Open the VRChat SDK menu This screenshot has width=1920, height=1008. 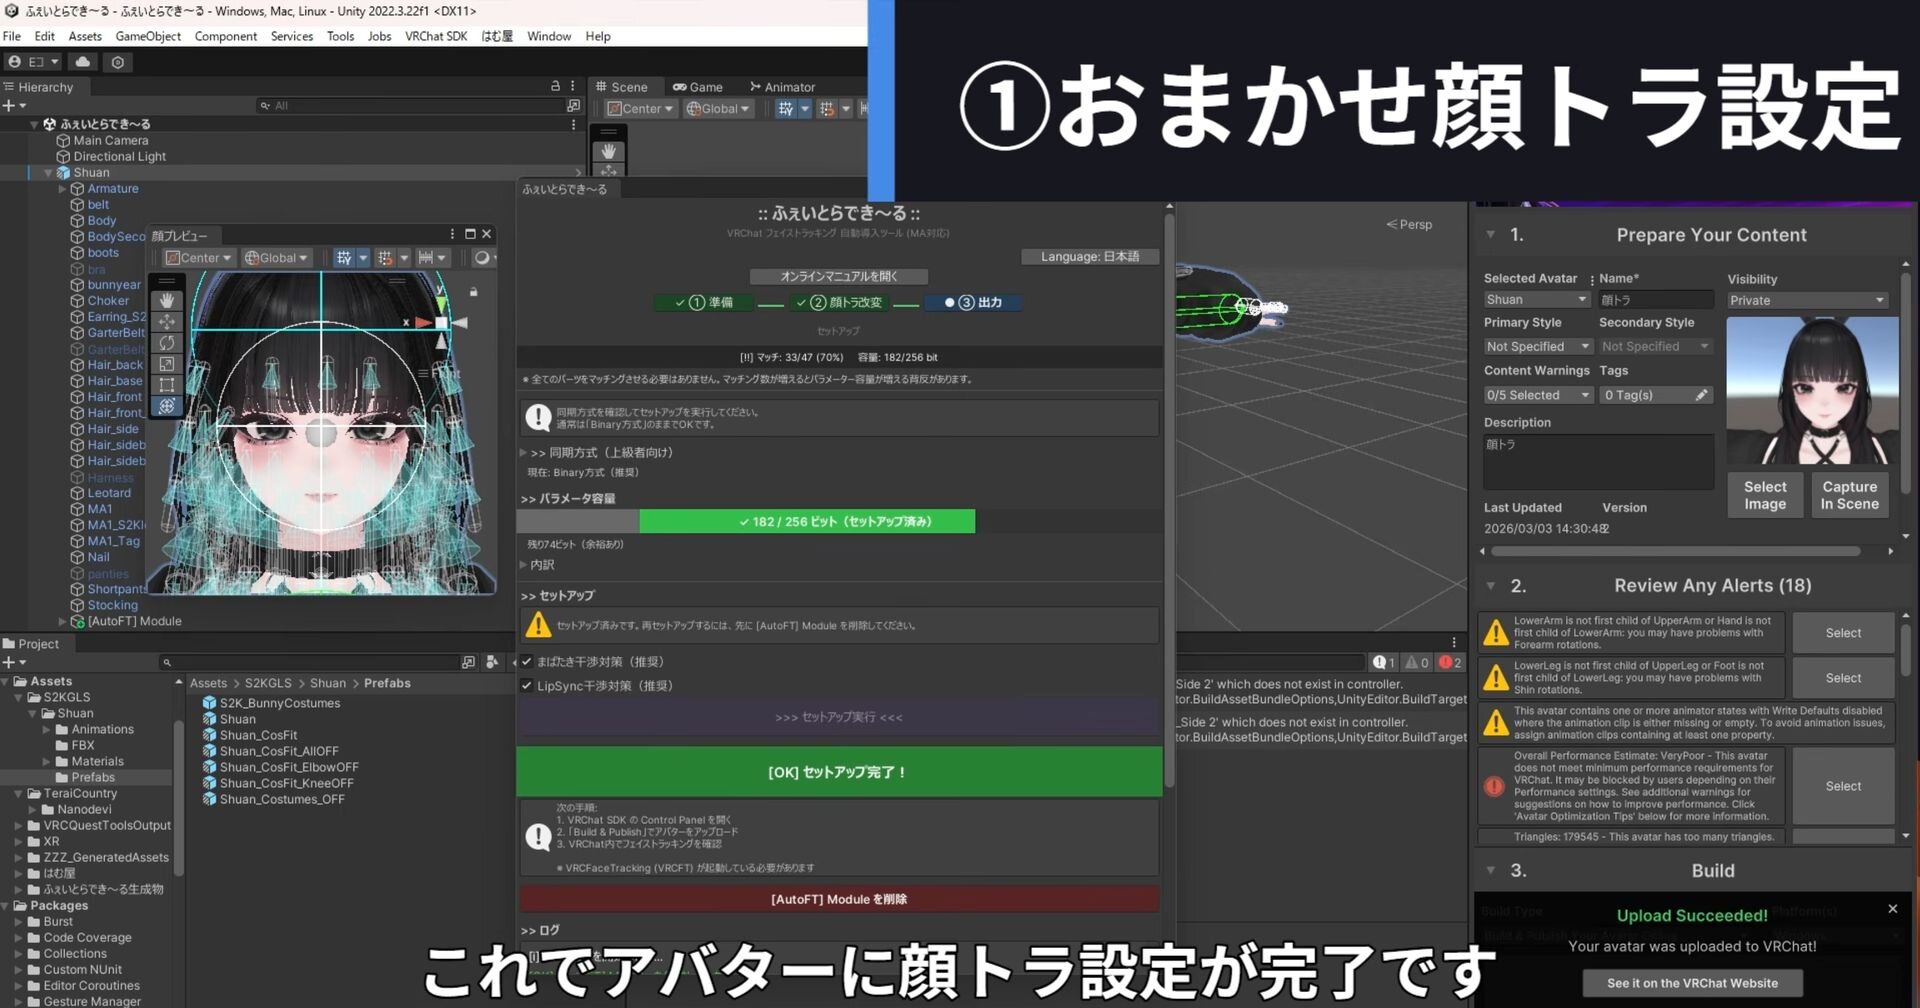pyautogui.click(x=436, y=36)
